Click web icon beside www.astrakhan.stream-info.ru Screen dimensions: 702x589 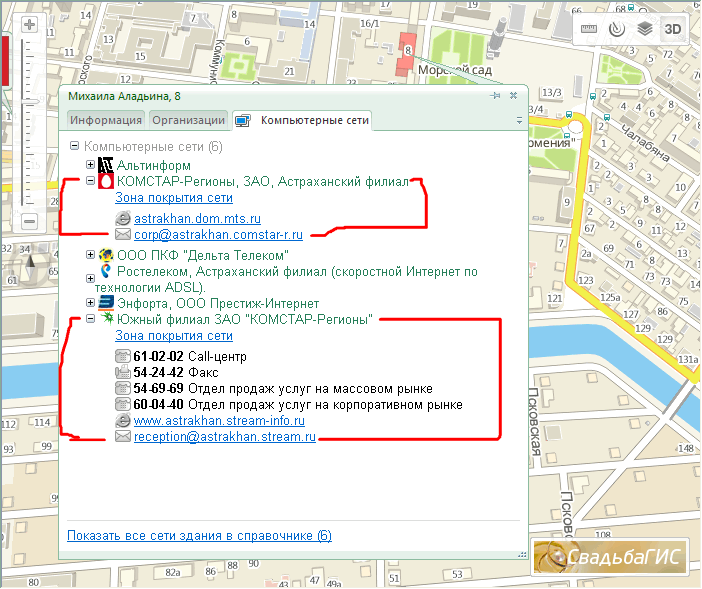(123, 421)
